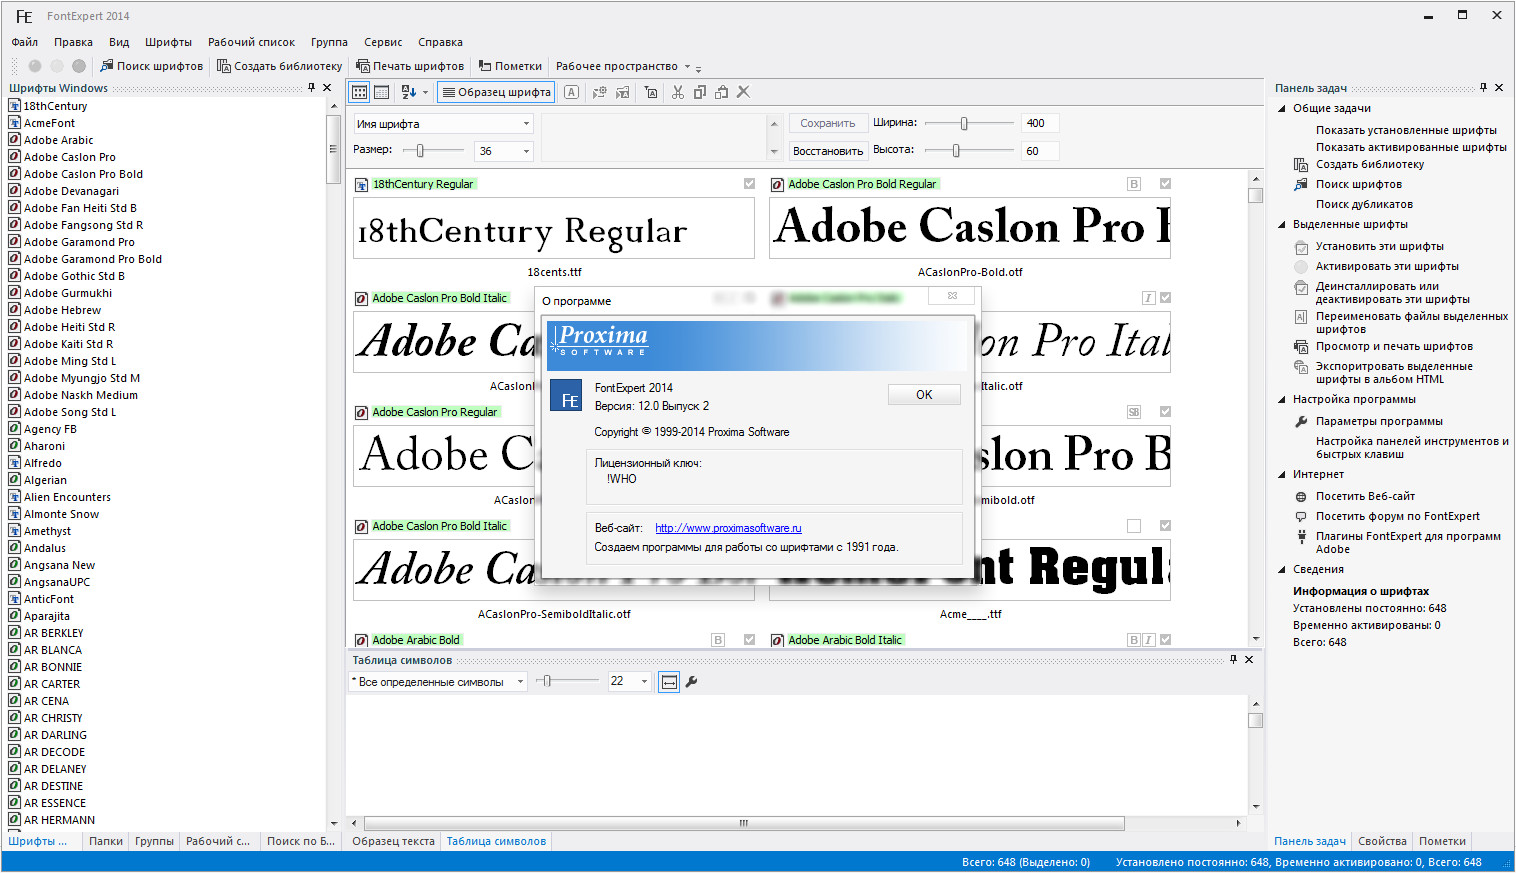This screenshot has height=873, width=1516.
Task: Click OK in the О программе dialog
Action: (x=924, y=395)
